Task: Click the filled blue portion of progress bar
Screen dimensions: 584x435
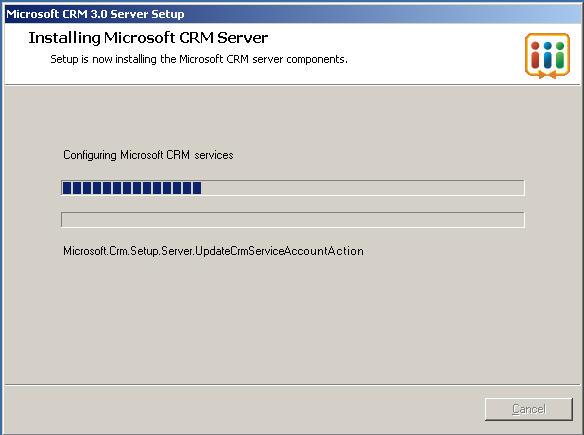Action: click(x=132, y=188)
